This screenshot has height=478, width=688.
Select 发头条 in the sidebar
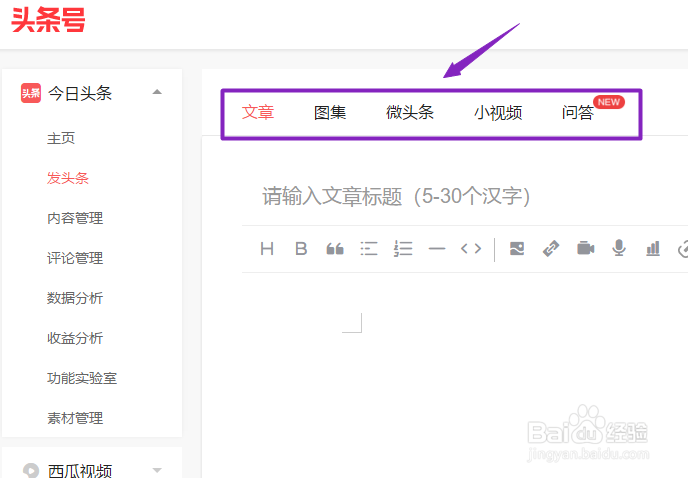coord(68,178)
